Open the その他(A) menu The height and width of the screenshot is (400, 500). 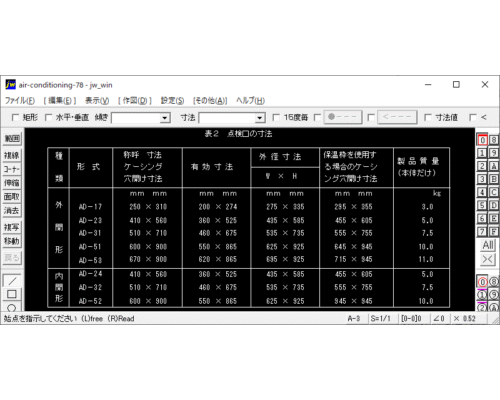click(210, 100)
